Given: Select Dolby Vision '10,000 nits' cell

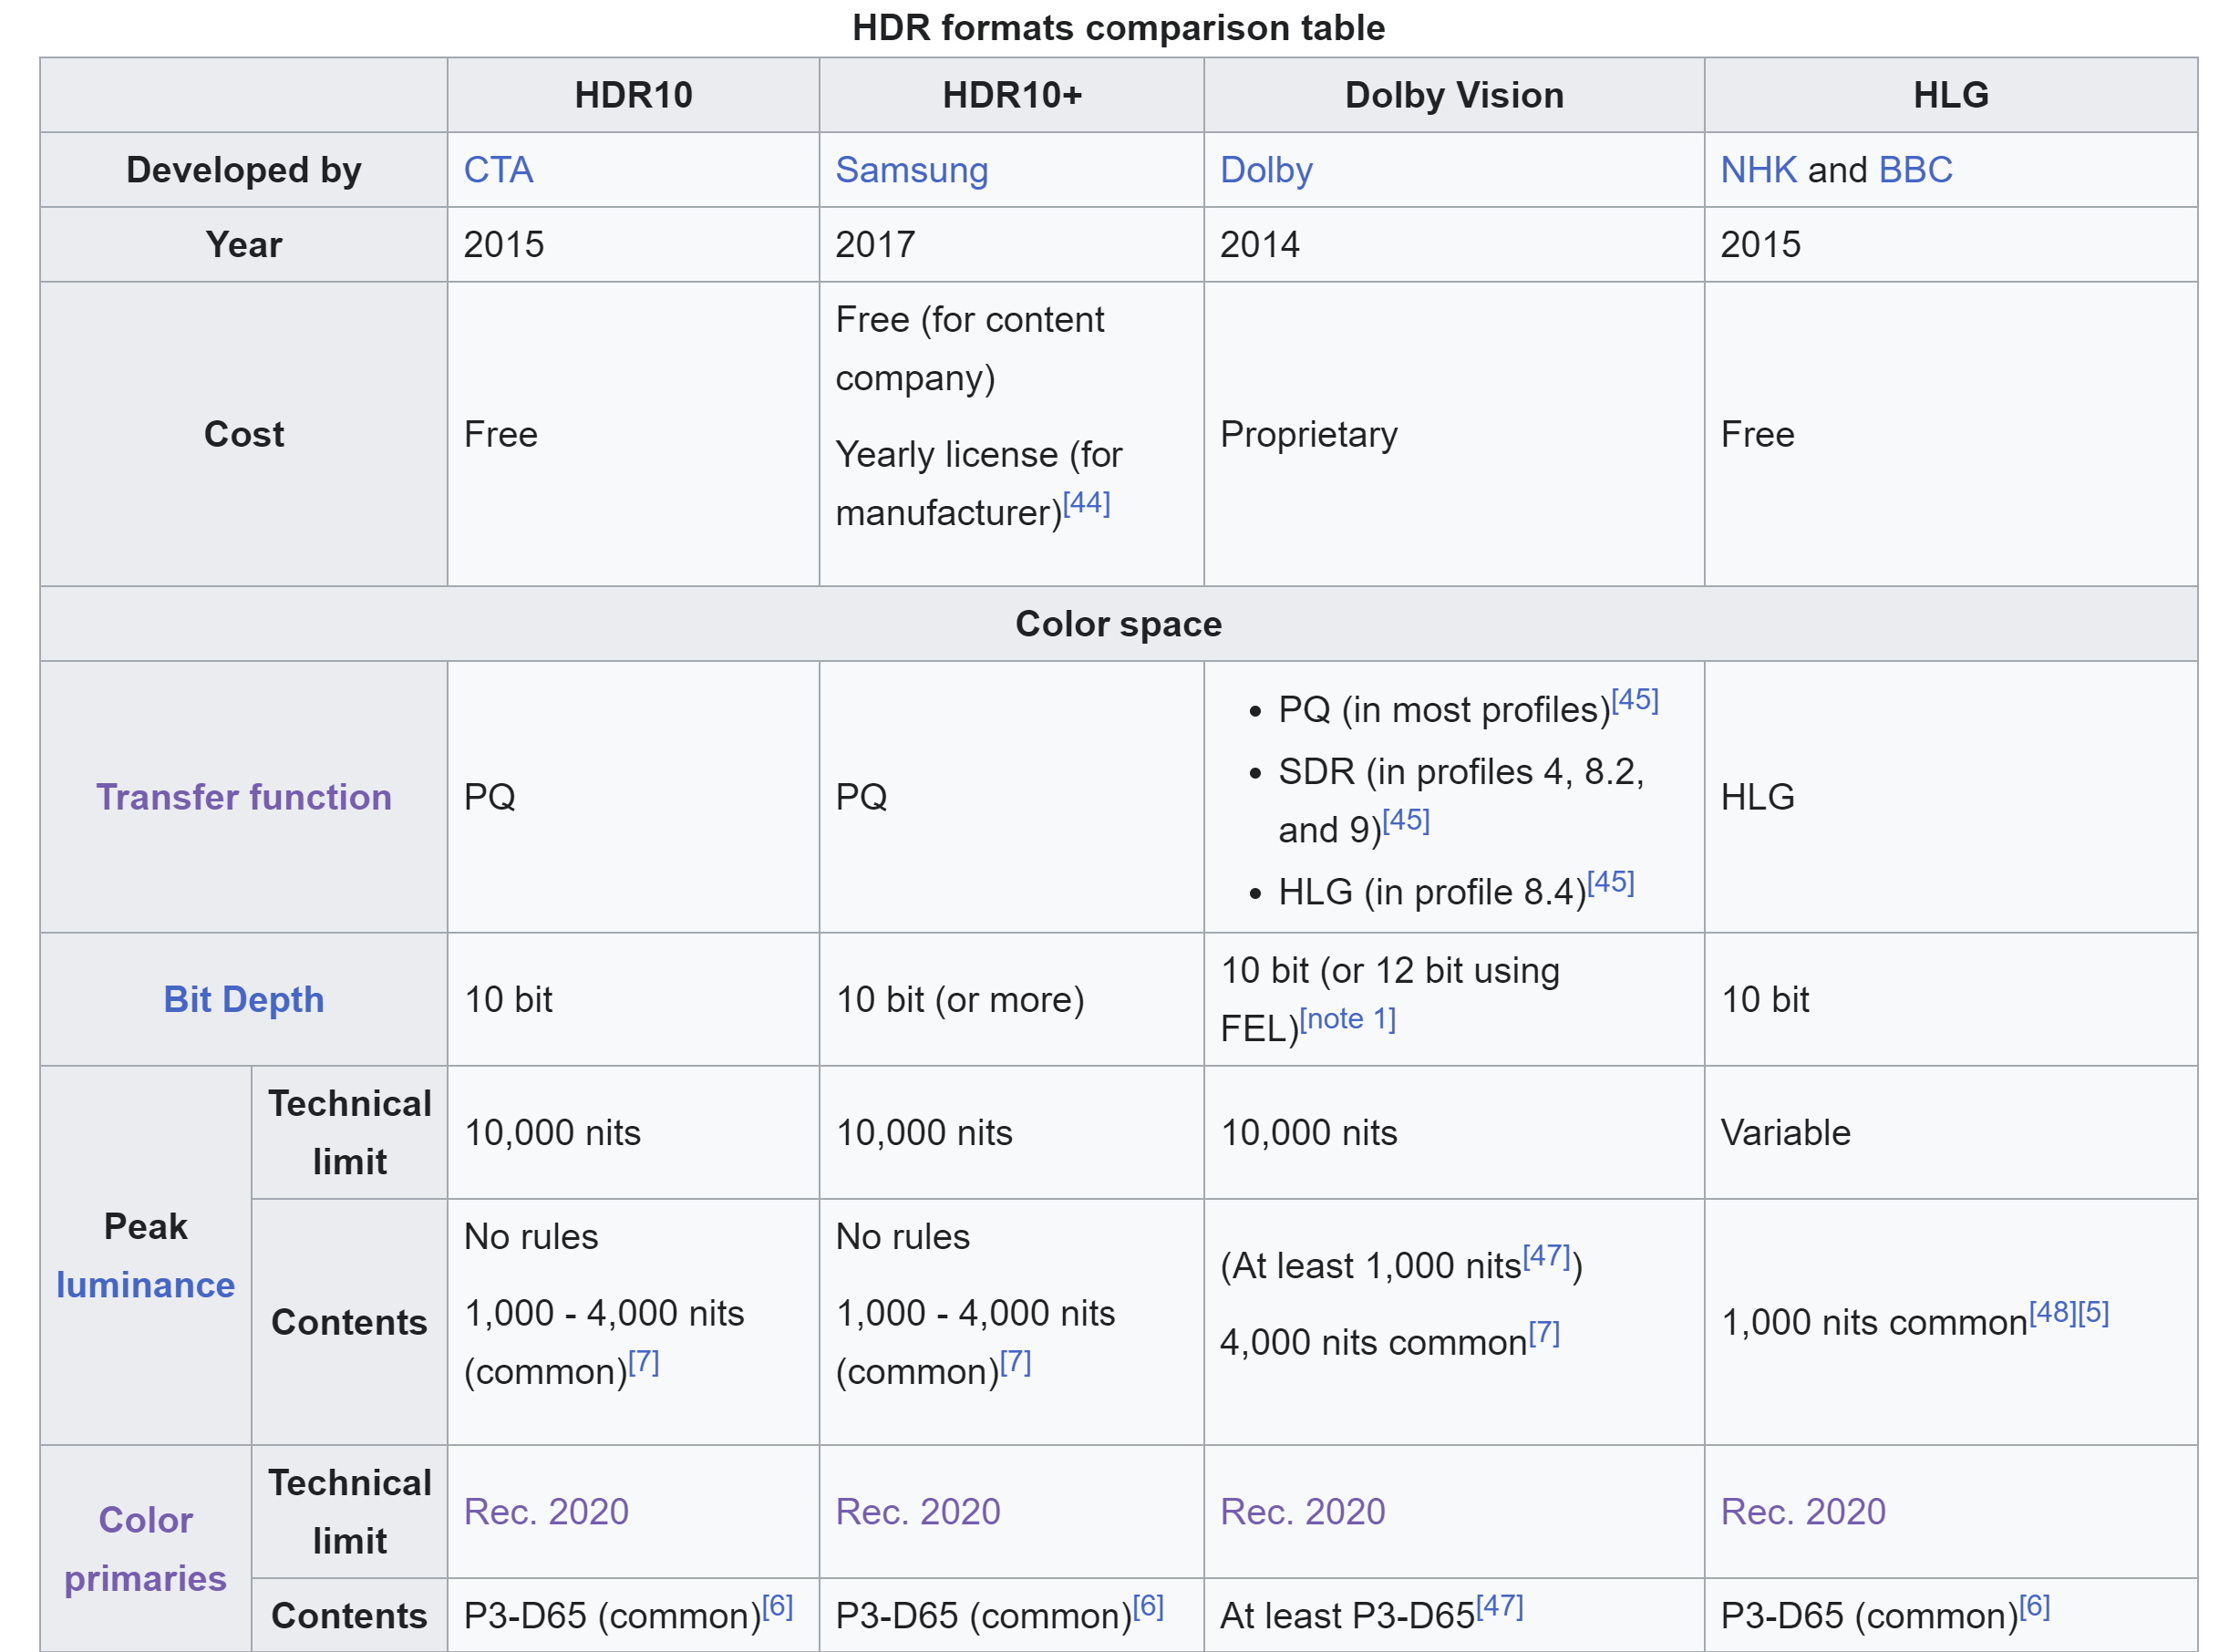Looking at the screenshot, I should click(x=1453, y=1132).
